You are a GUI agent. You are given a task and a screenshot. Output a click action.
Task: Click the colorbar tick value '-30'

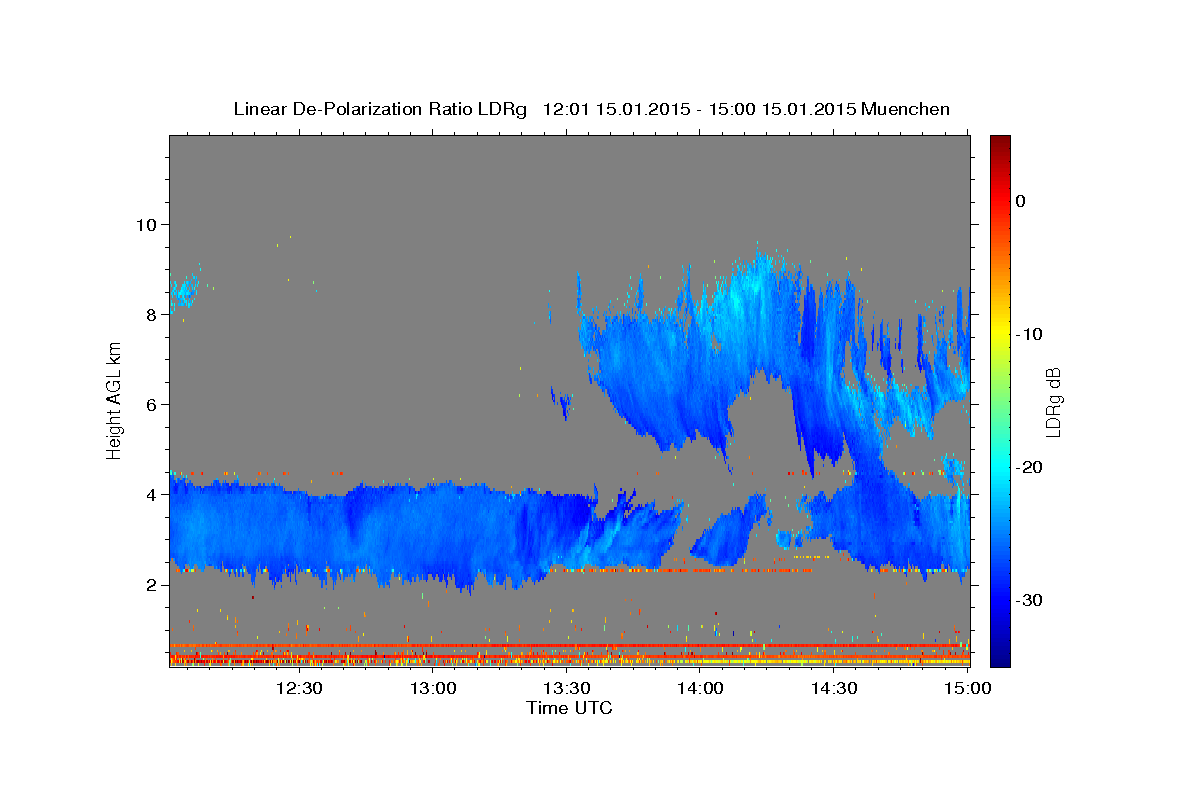[x=1030, y=600]
